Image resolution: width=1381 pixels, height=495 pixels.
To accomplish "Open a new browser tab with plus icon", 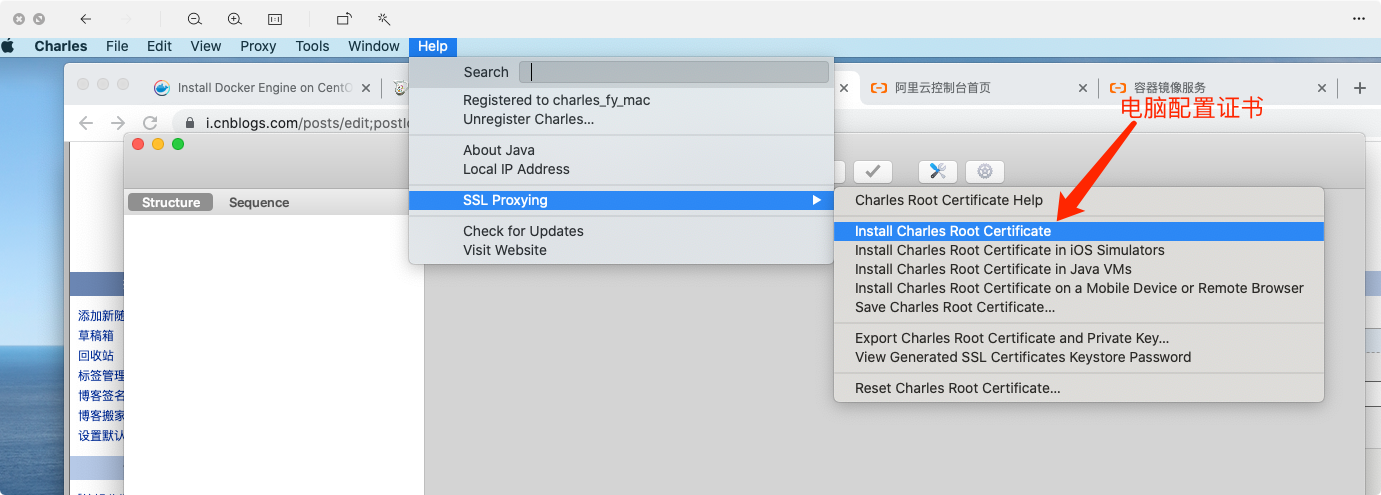I will (x=1359, y=88).
